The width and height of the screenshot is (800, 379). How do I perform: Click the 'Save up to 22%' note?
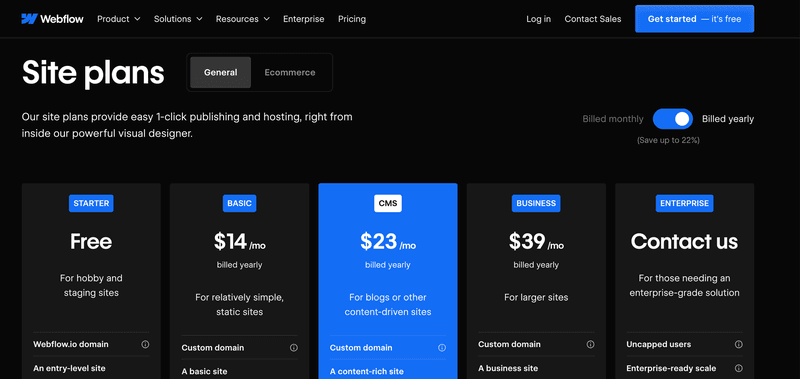(668, 140)
